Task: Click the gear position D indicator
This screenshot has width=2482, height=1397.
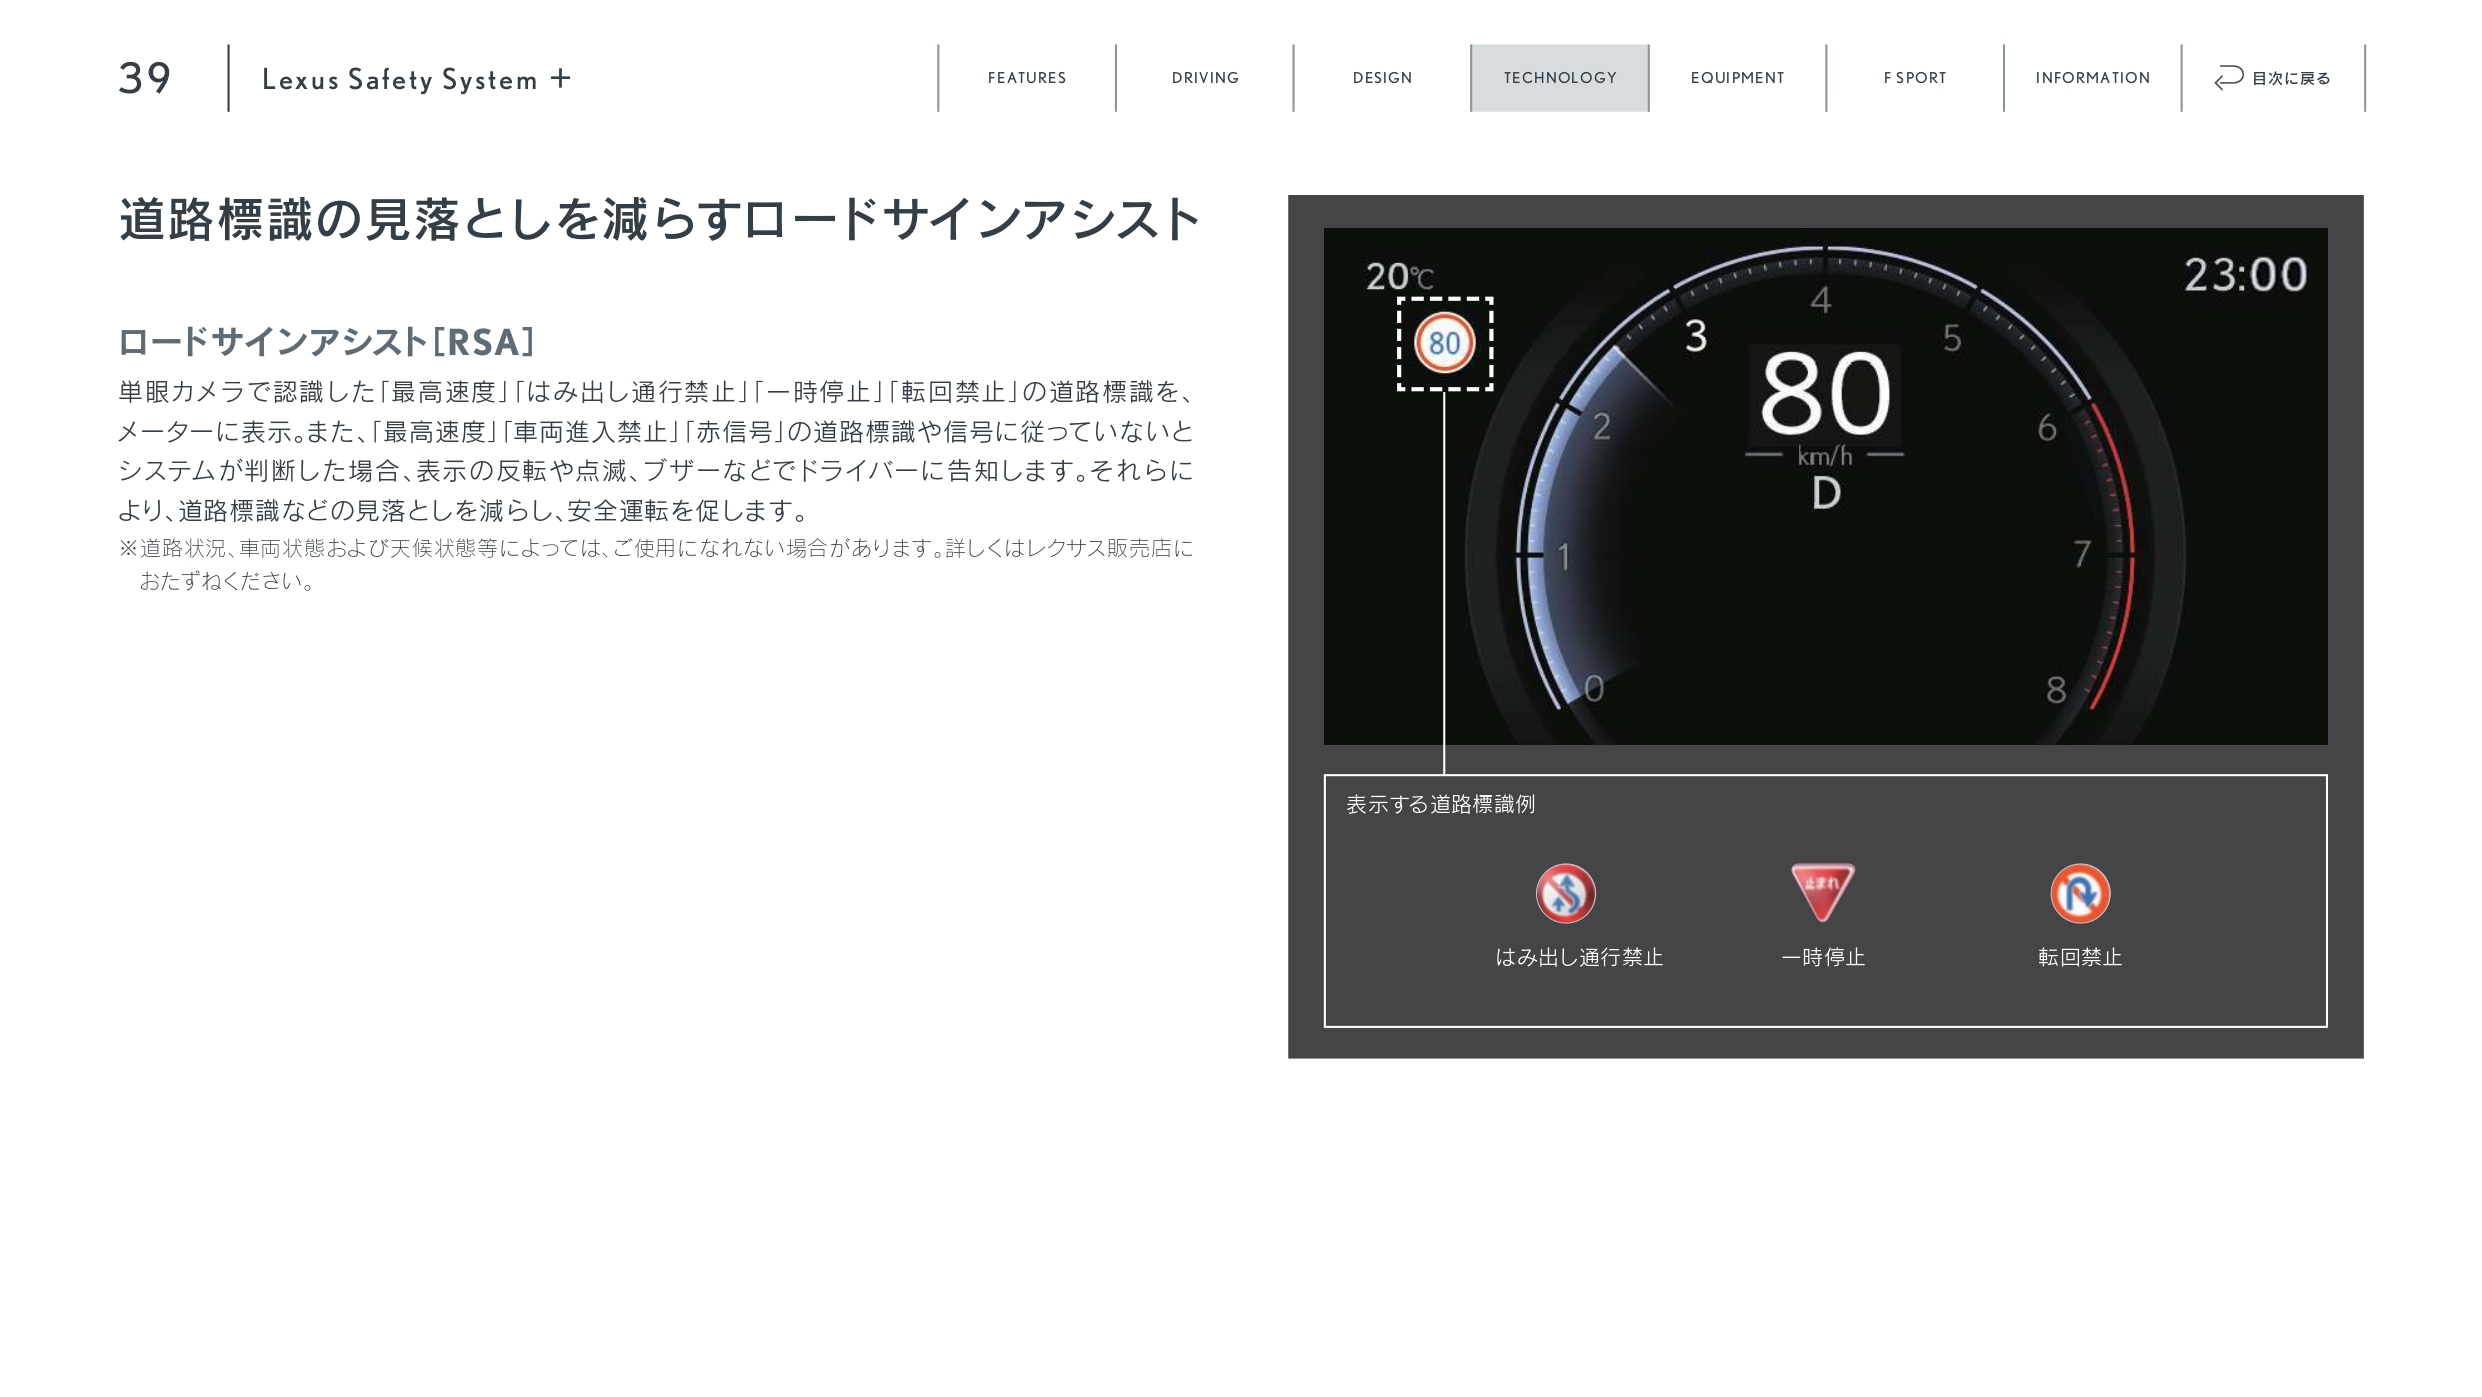Action: (x=1825, y=493)
